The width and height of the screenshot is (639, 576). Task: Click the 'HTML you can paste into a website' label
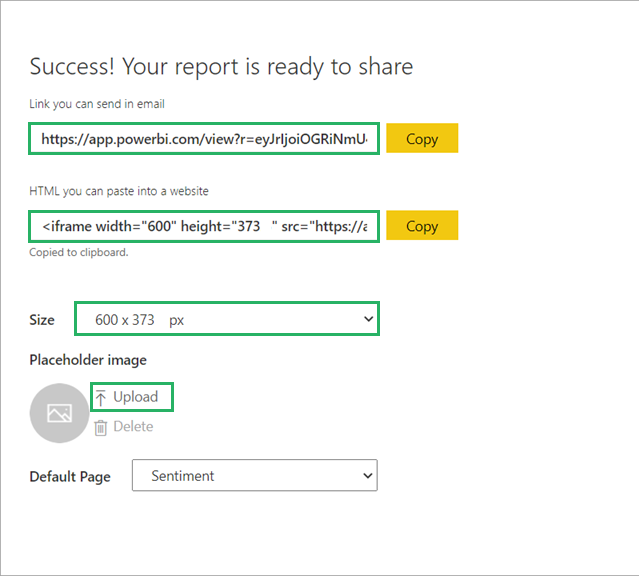pyautogui.click(x=118, y=191)
